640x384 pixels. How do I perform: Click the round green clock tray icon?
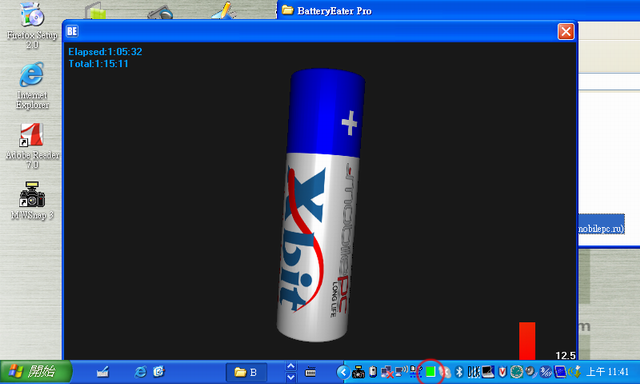[517, 372]
